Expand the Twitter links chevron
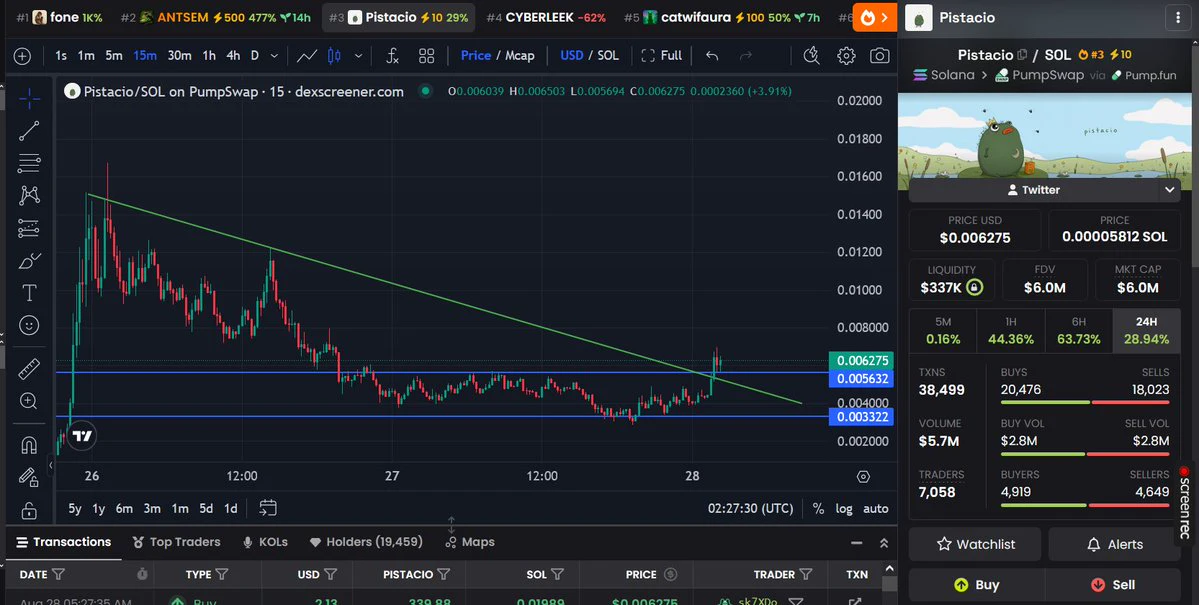The width and height of the screenshot is (1199, 605). (1169, 190)
